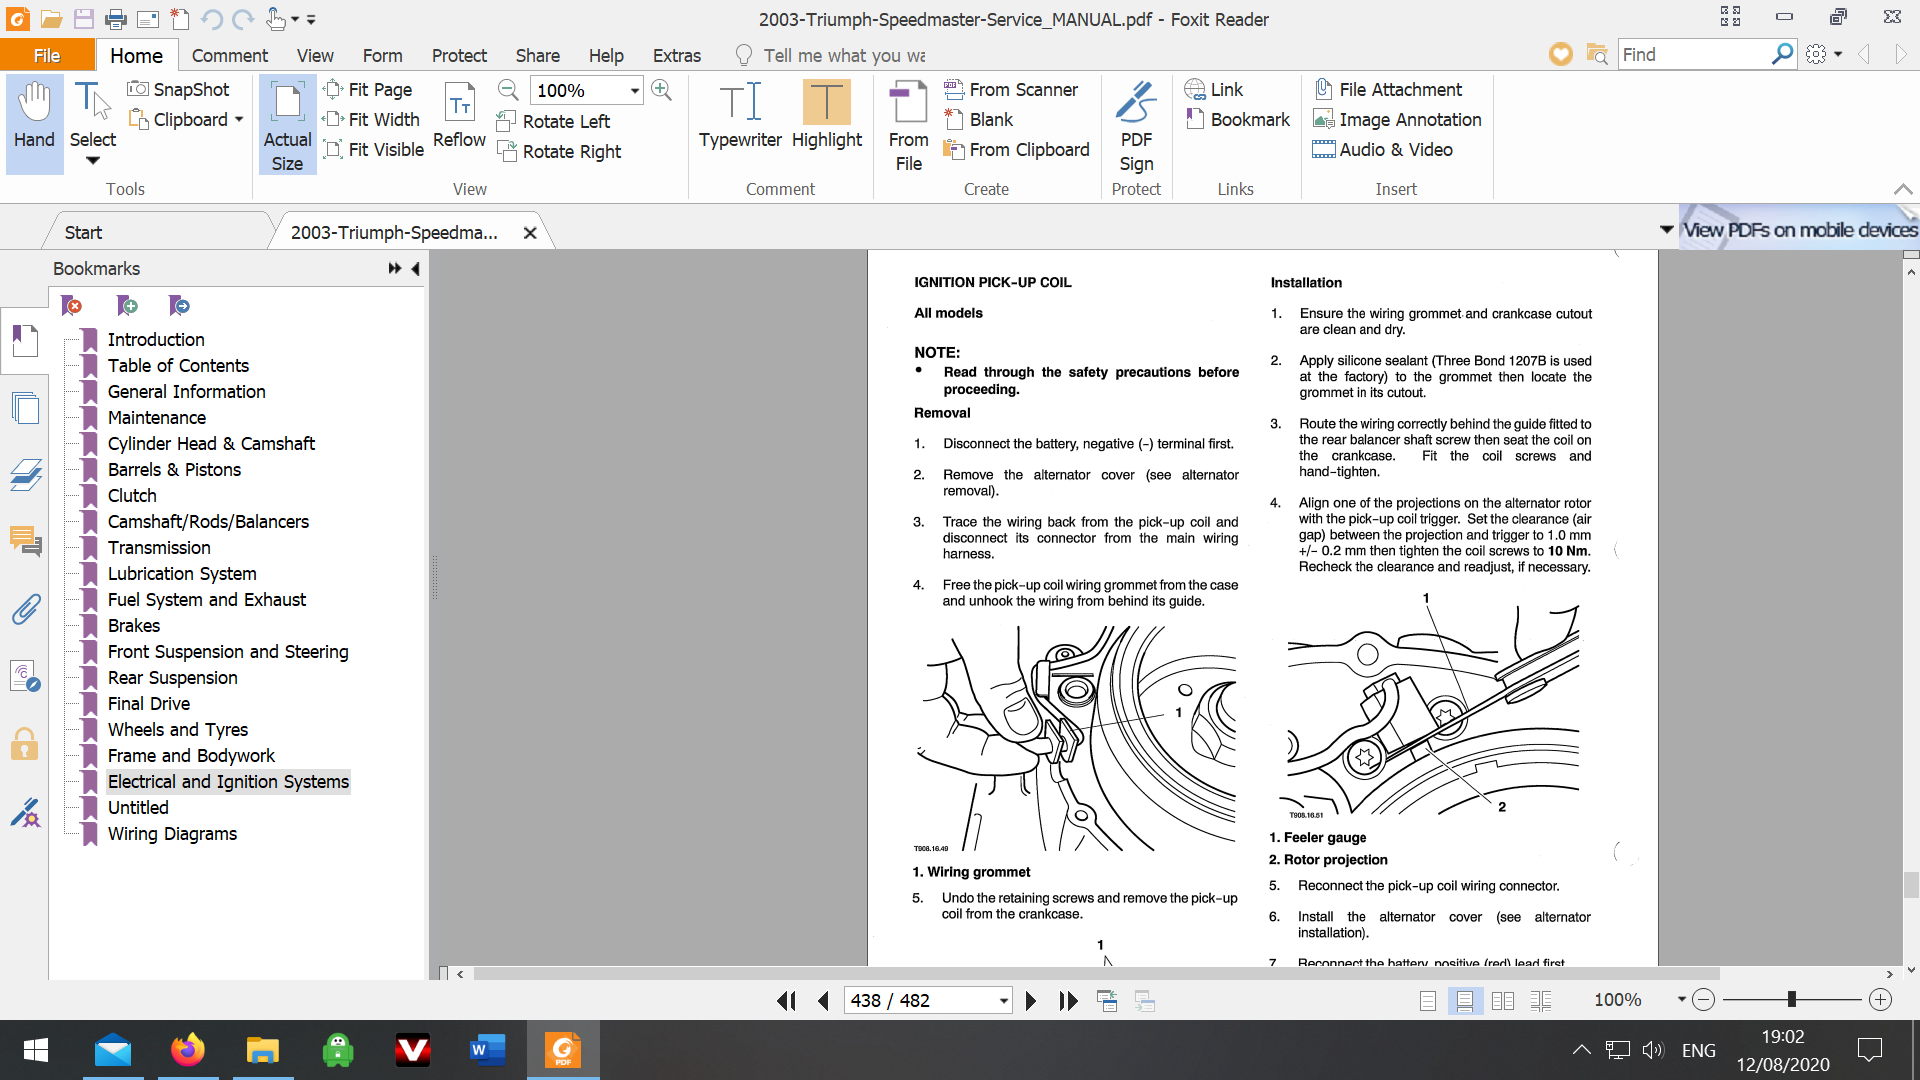Open search settings gear dropdown

[x=1825, y=54]
